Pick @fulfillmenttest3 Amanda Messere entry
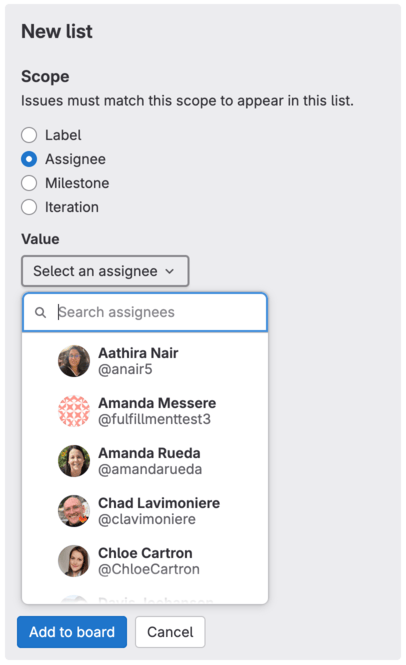Image resolution: width=406 pixels, height=665 pixels. (145, 411)
